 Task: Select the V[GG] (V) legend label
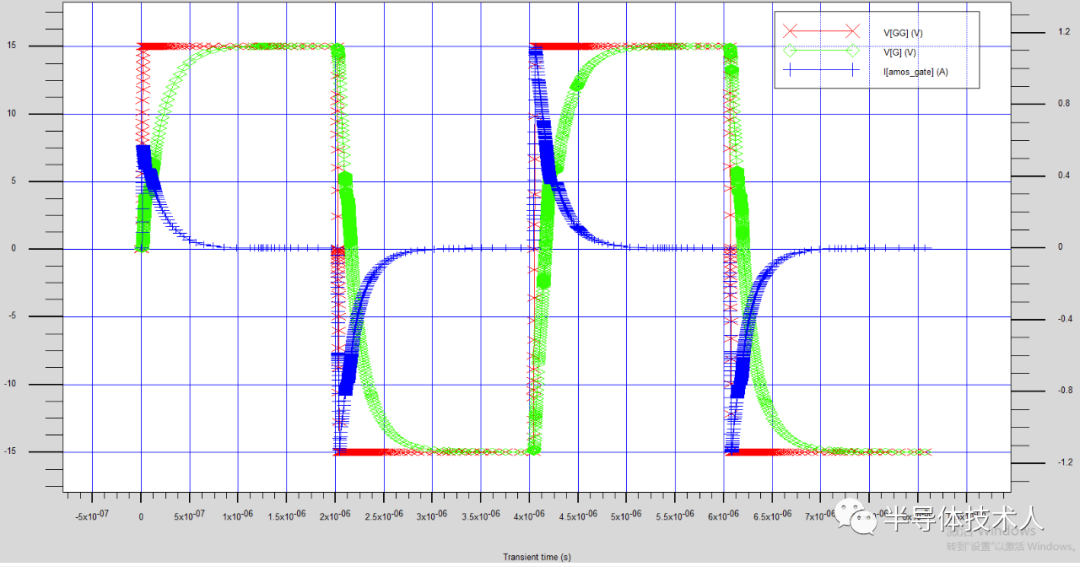click(x=903, y=33)
